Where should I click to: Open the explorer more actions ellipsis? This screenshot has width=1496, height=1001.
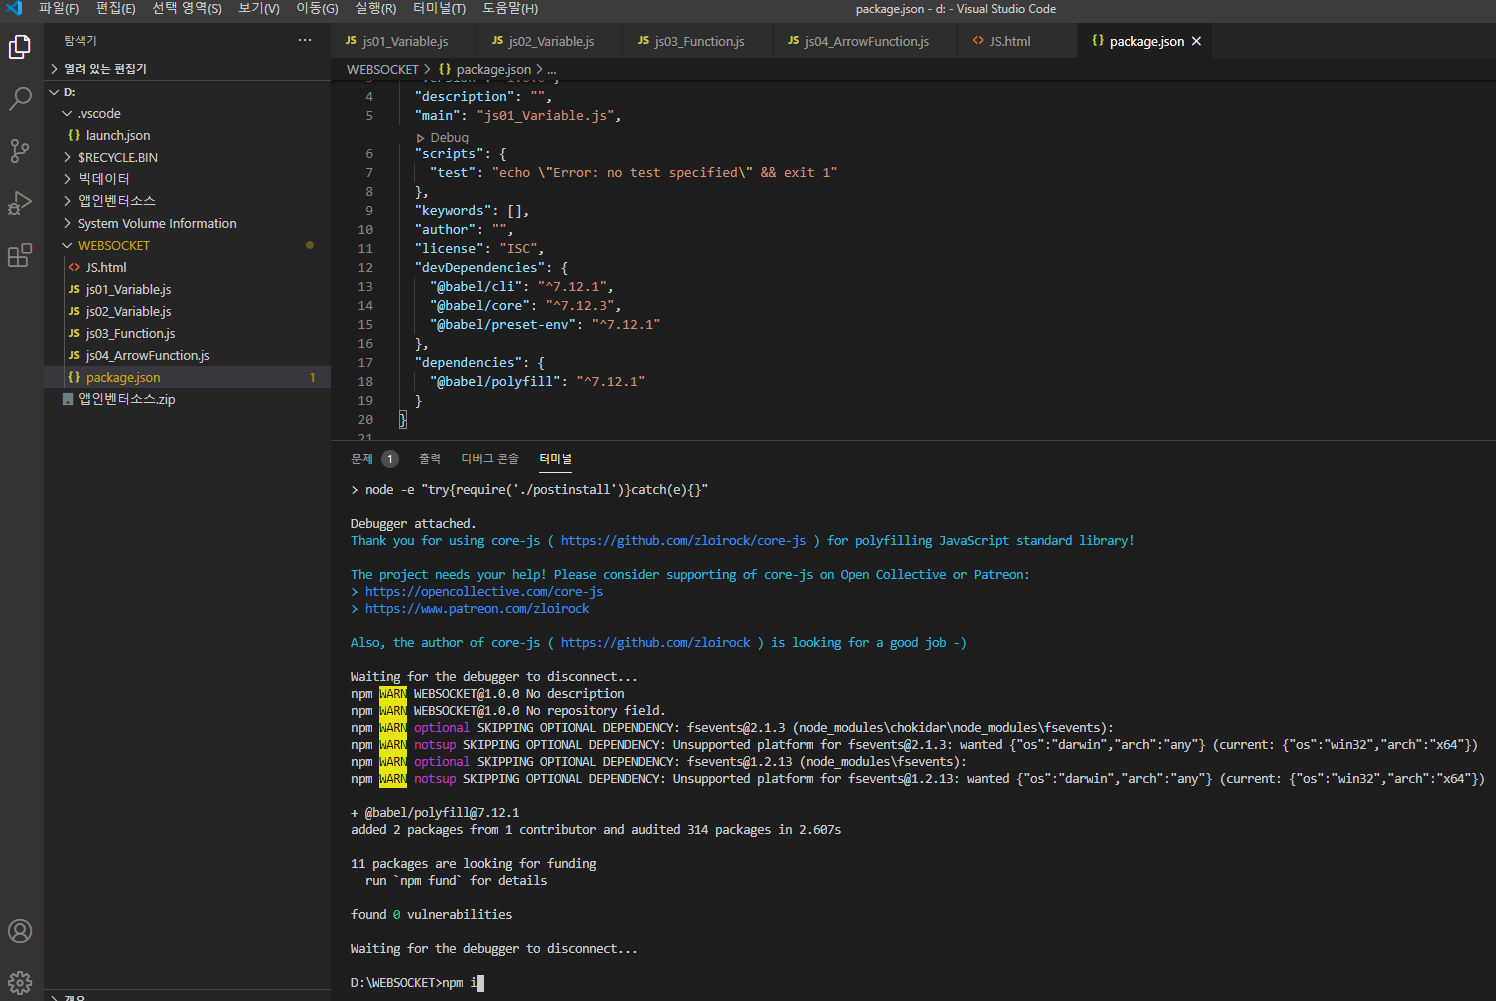coord(305,40)
